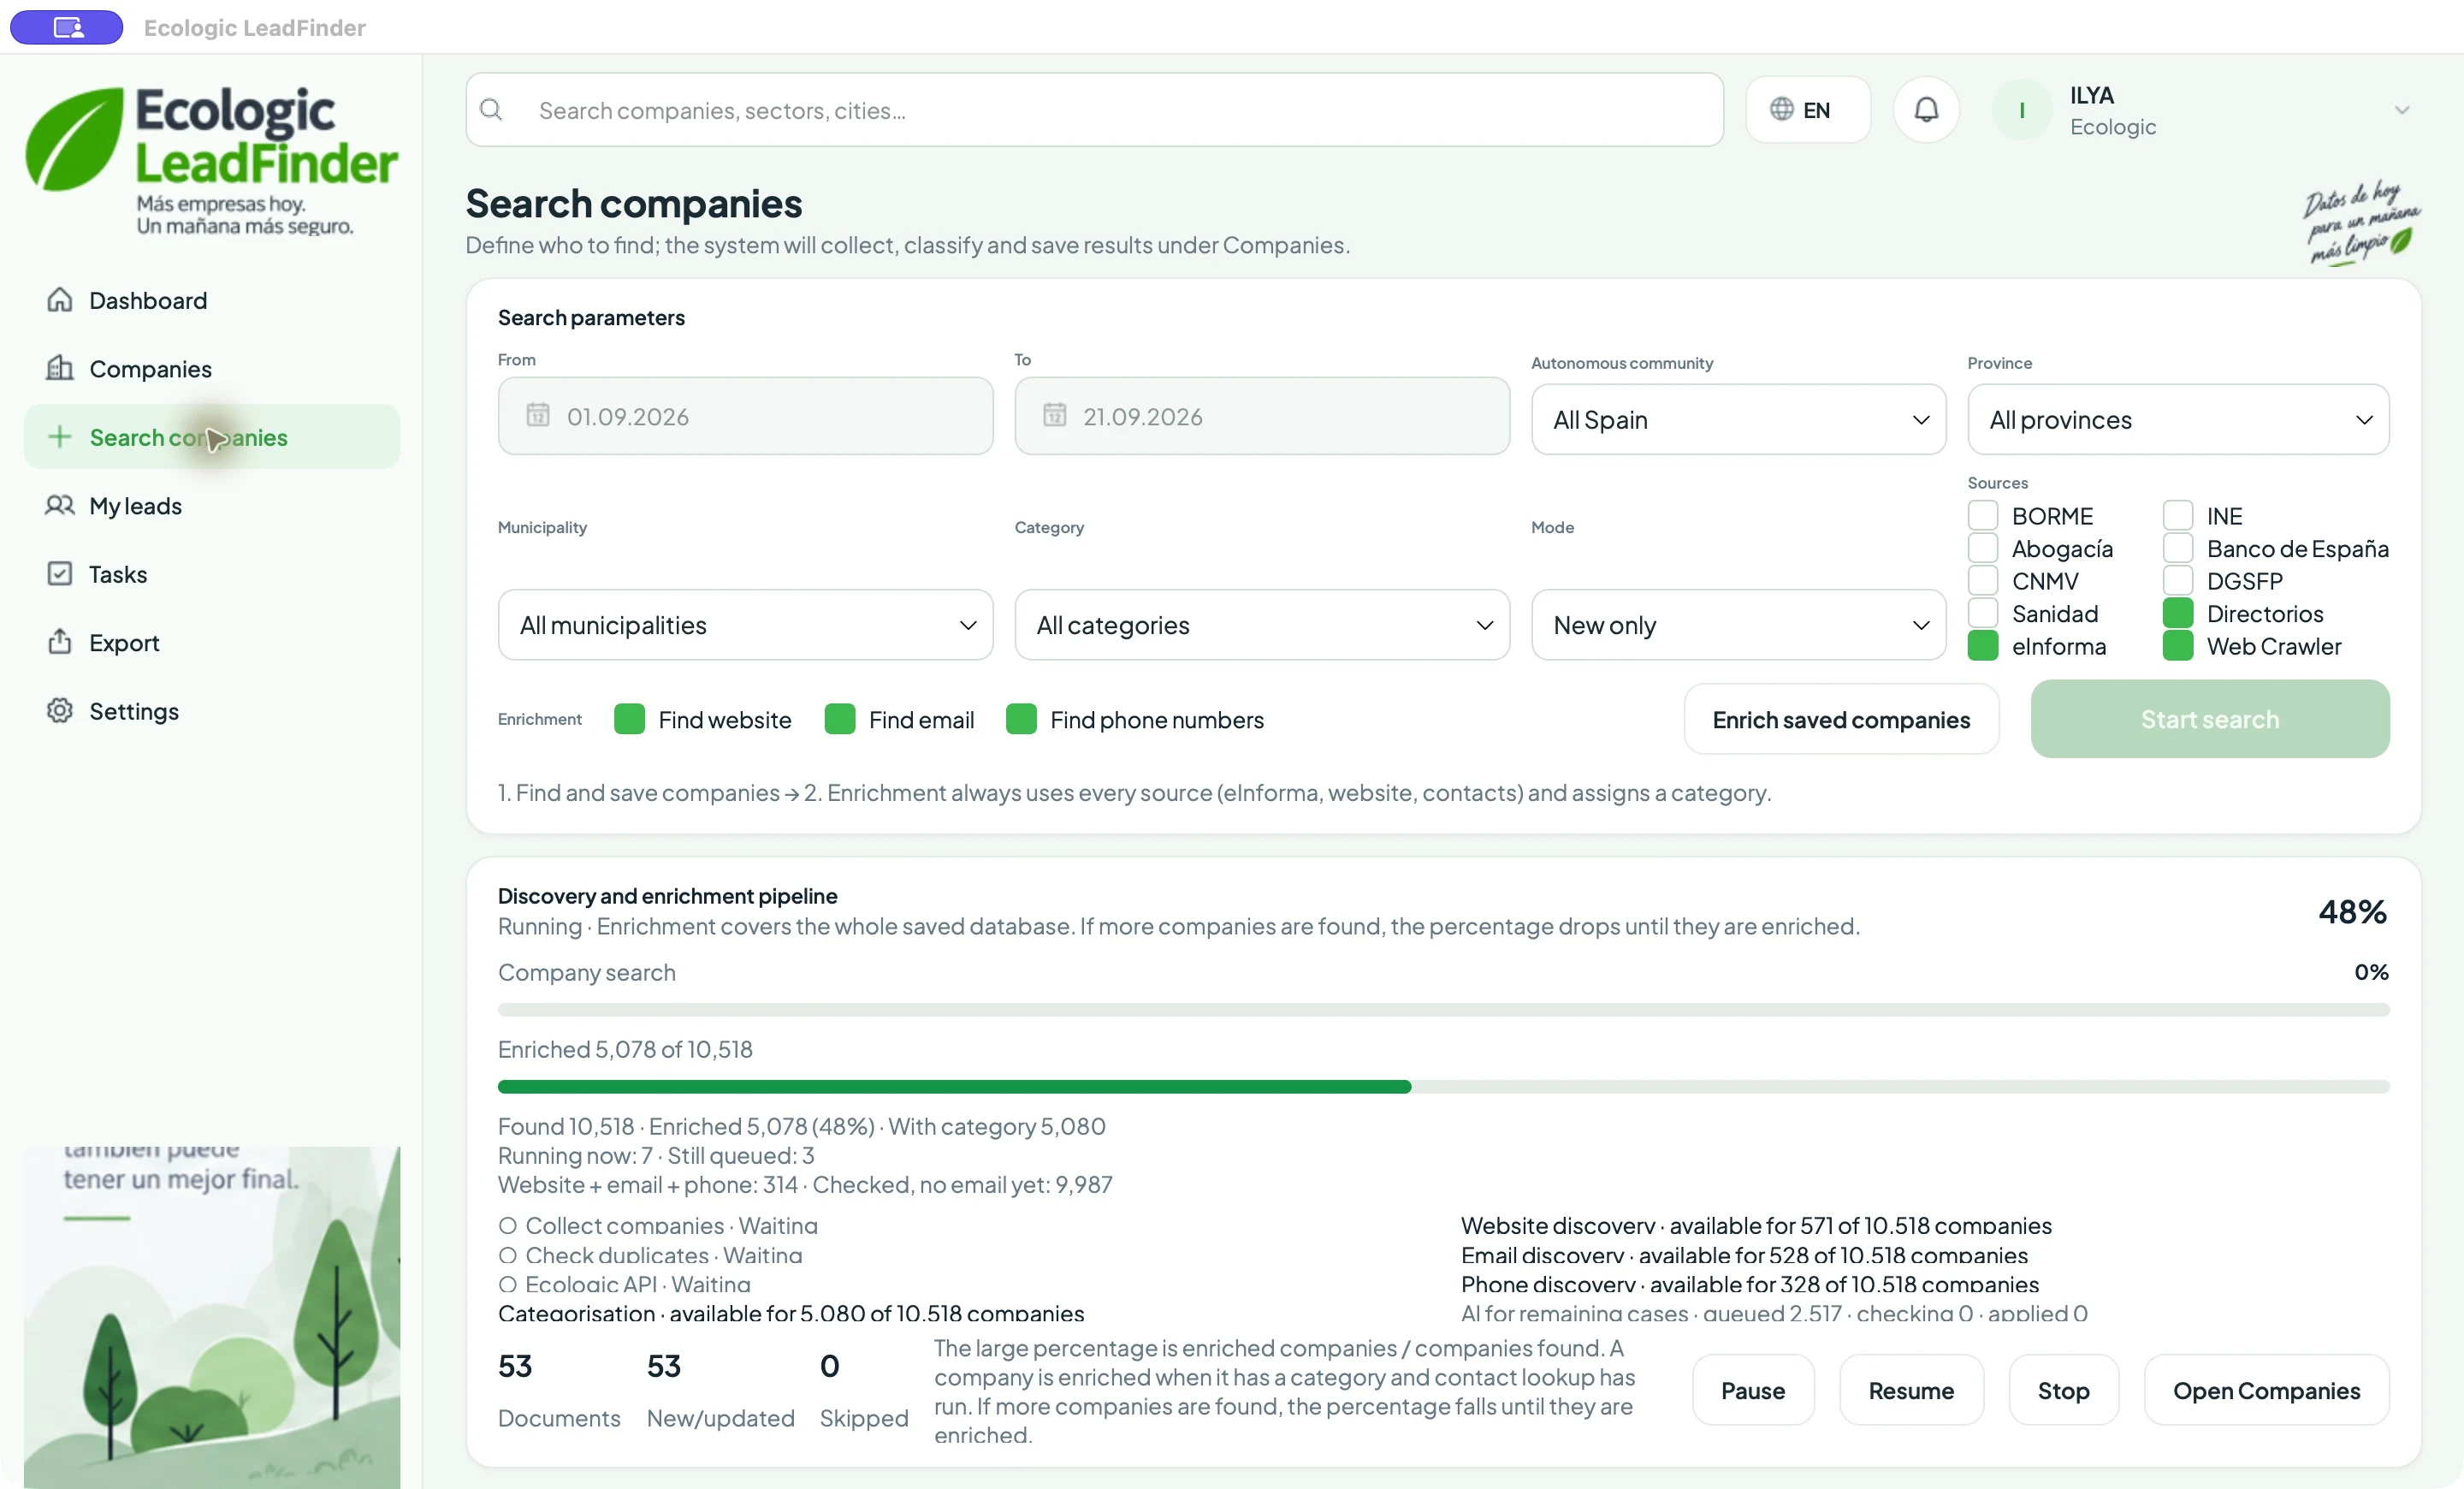Toggle the Find email enrichment checkbox
Image resolution: width=2464 pixels, height=1489 pixels.
[839, 719]
